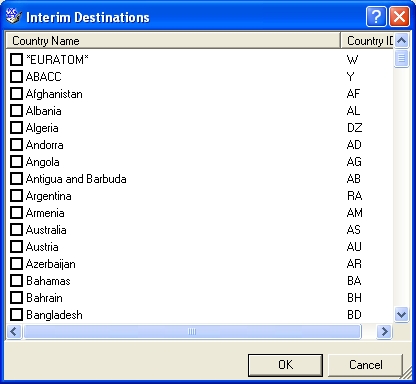Click the vertical scrollbar down arrow

[x=402, y=315]
